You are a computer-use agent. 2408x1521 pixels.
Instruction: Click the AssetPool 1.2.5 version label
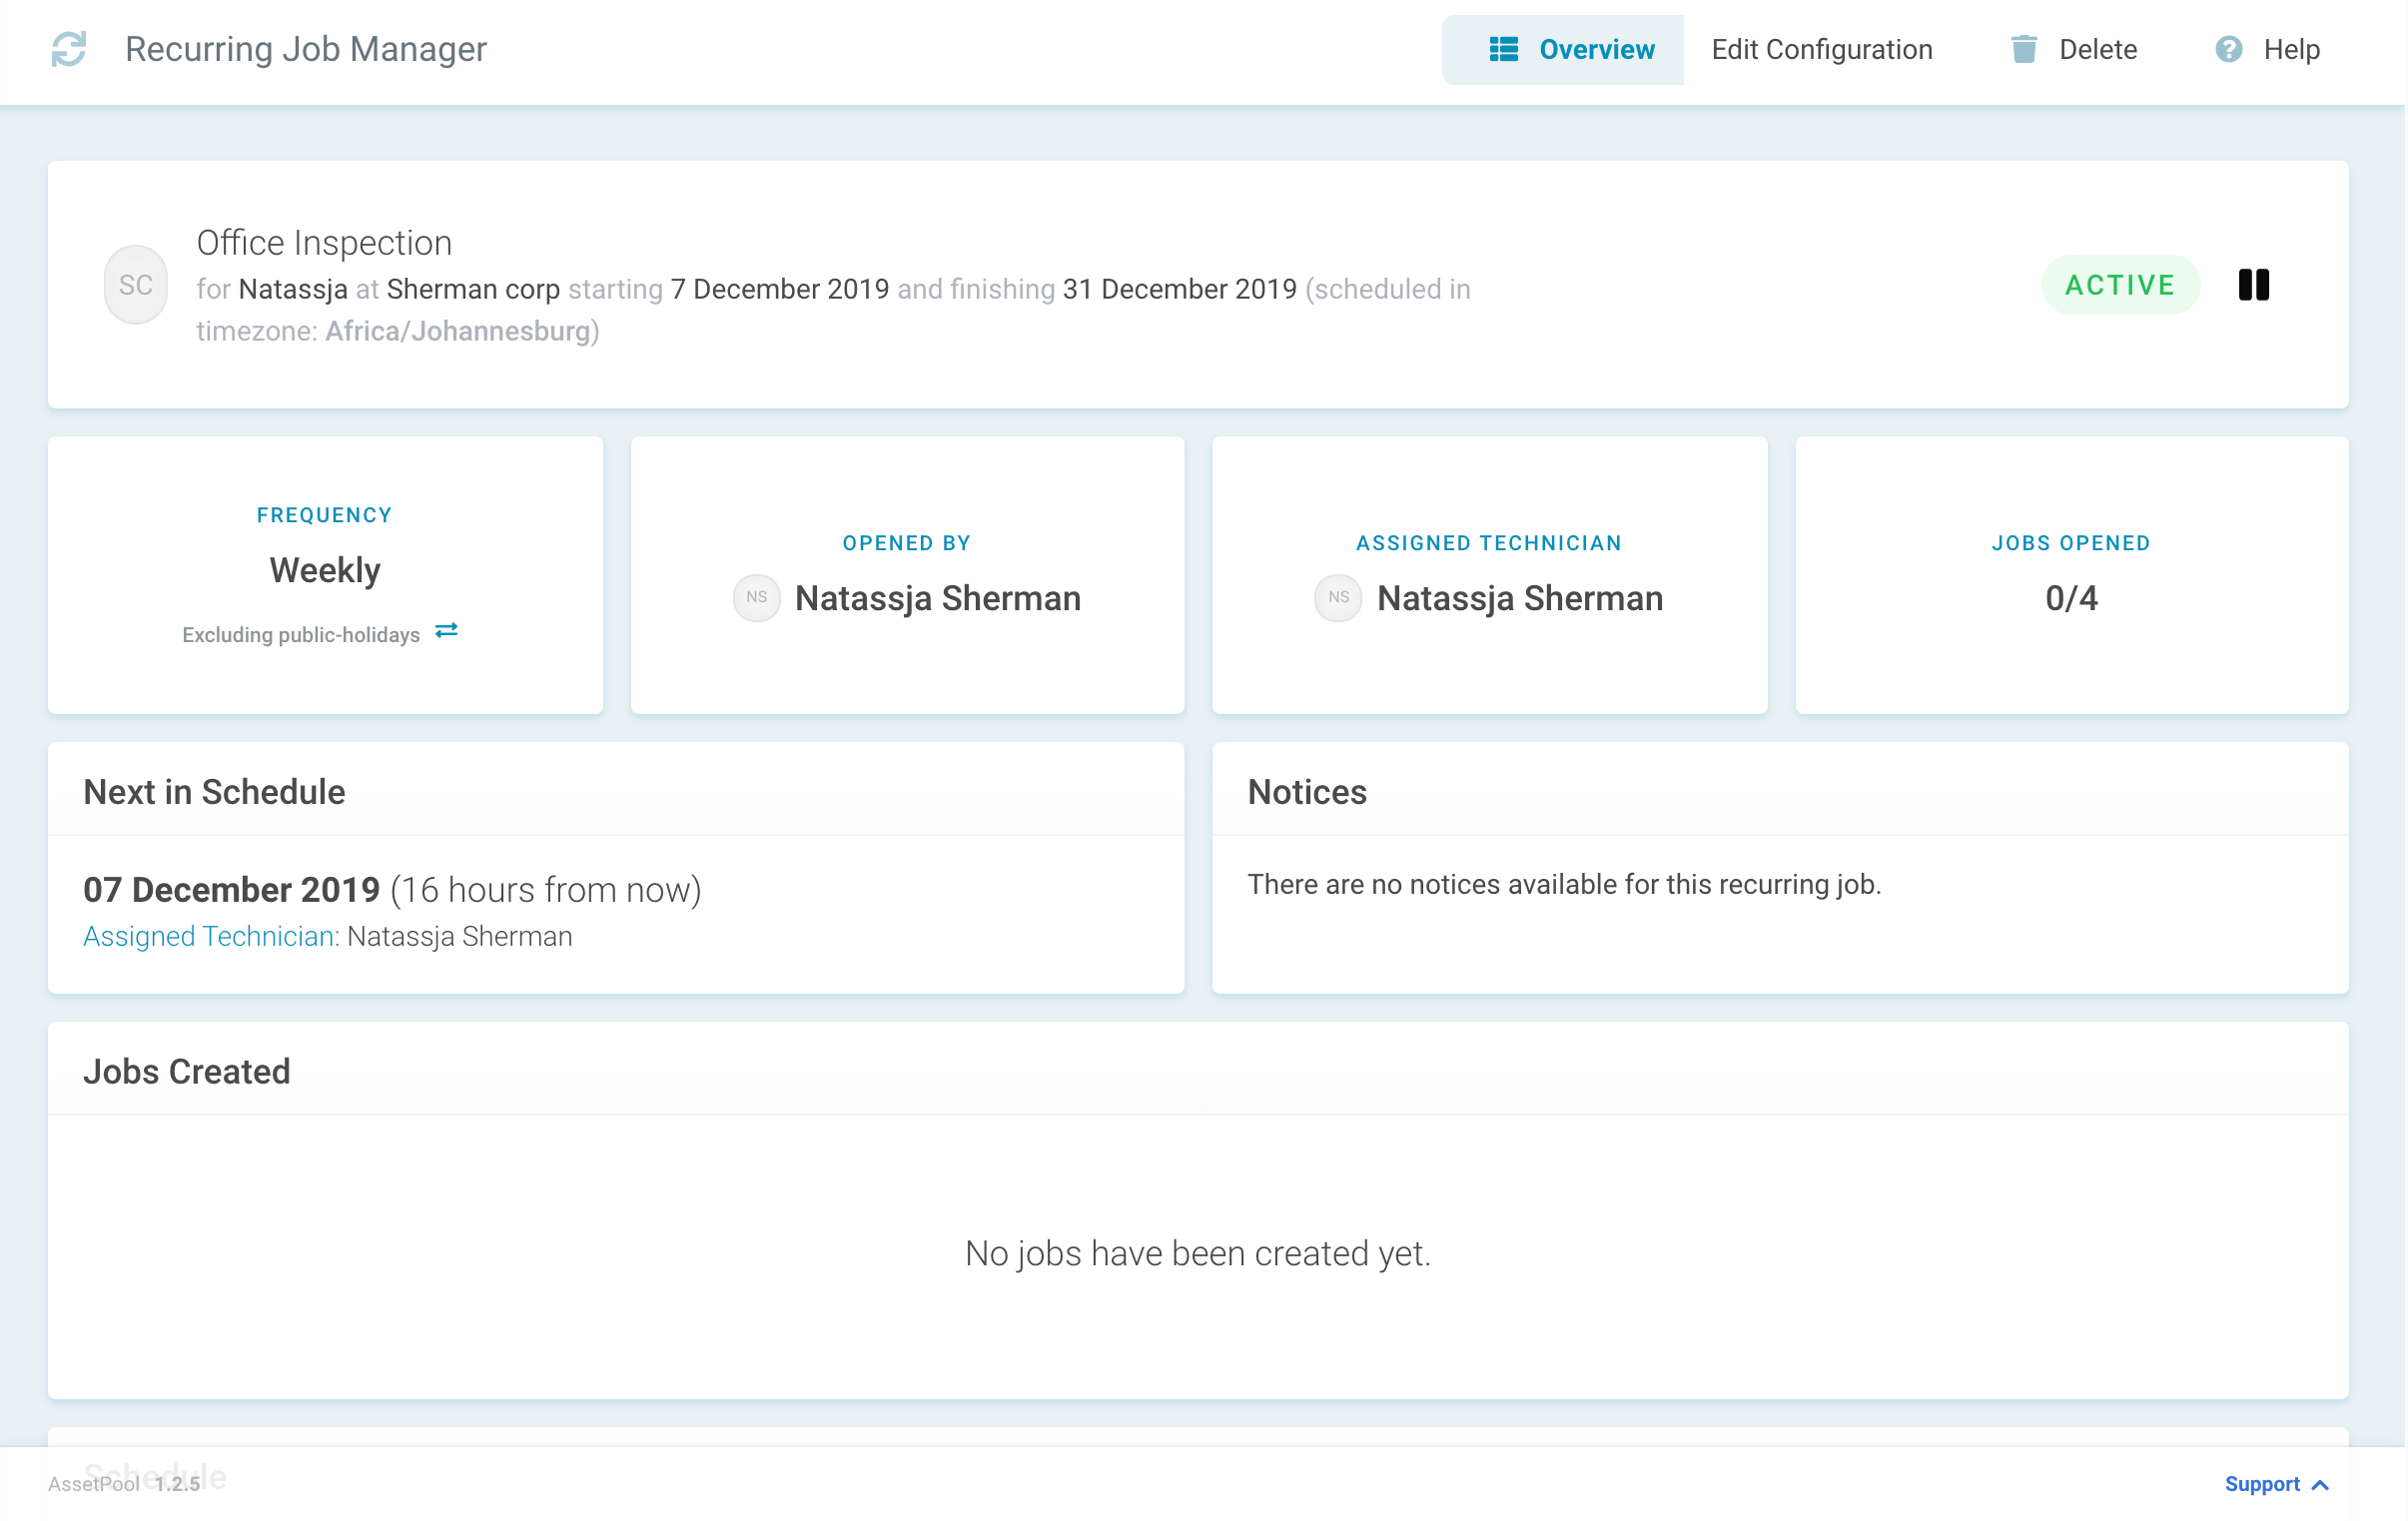click(123, 1484)
